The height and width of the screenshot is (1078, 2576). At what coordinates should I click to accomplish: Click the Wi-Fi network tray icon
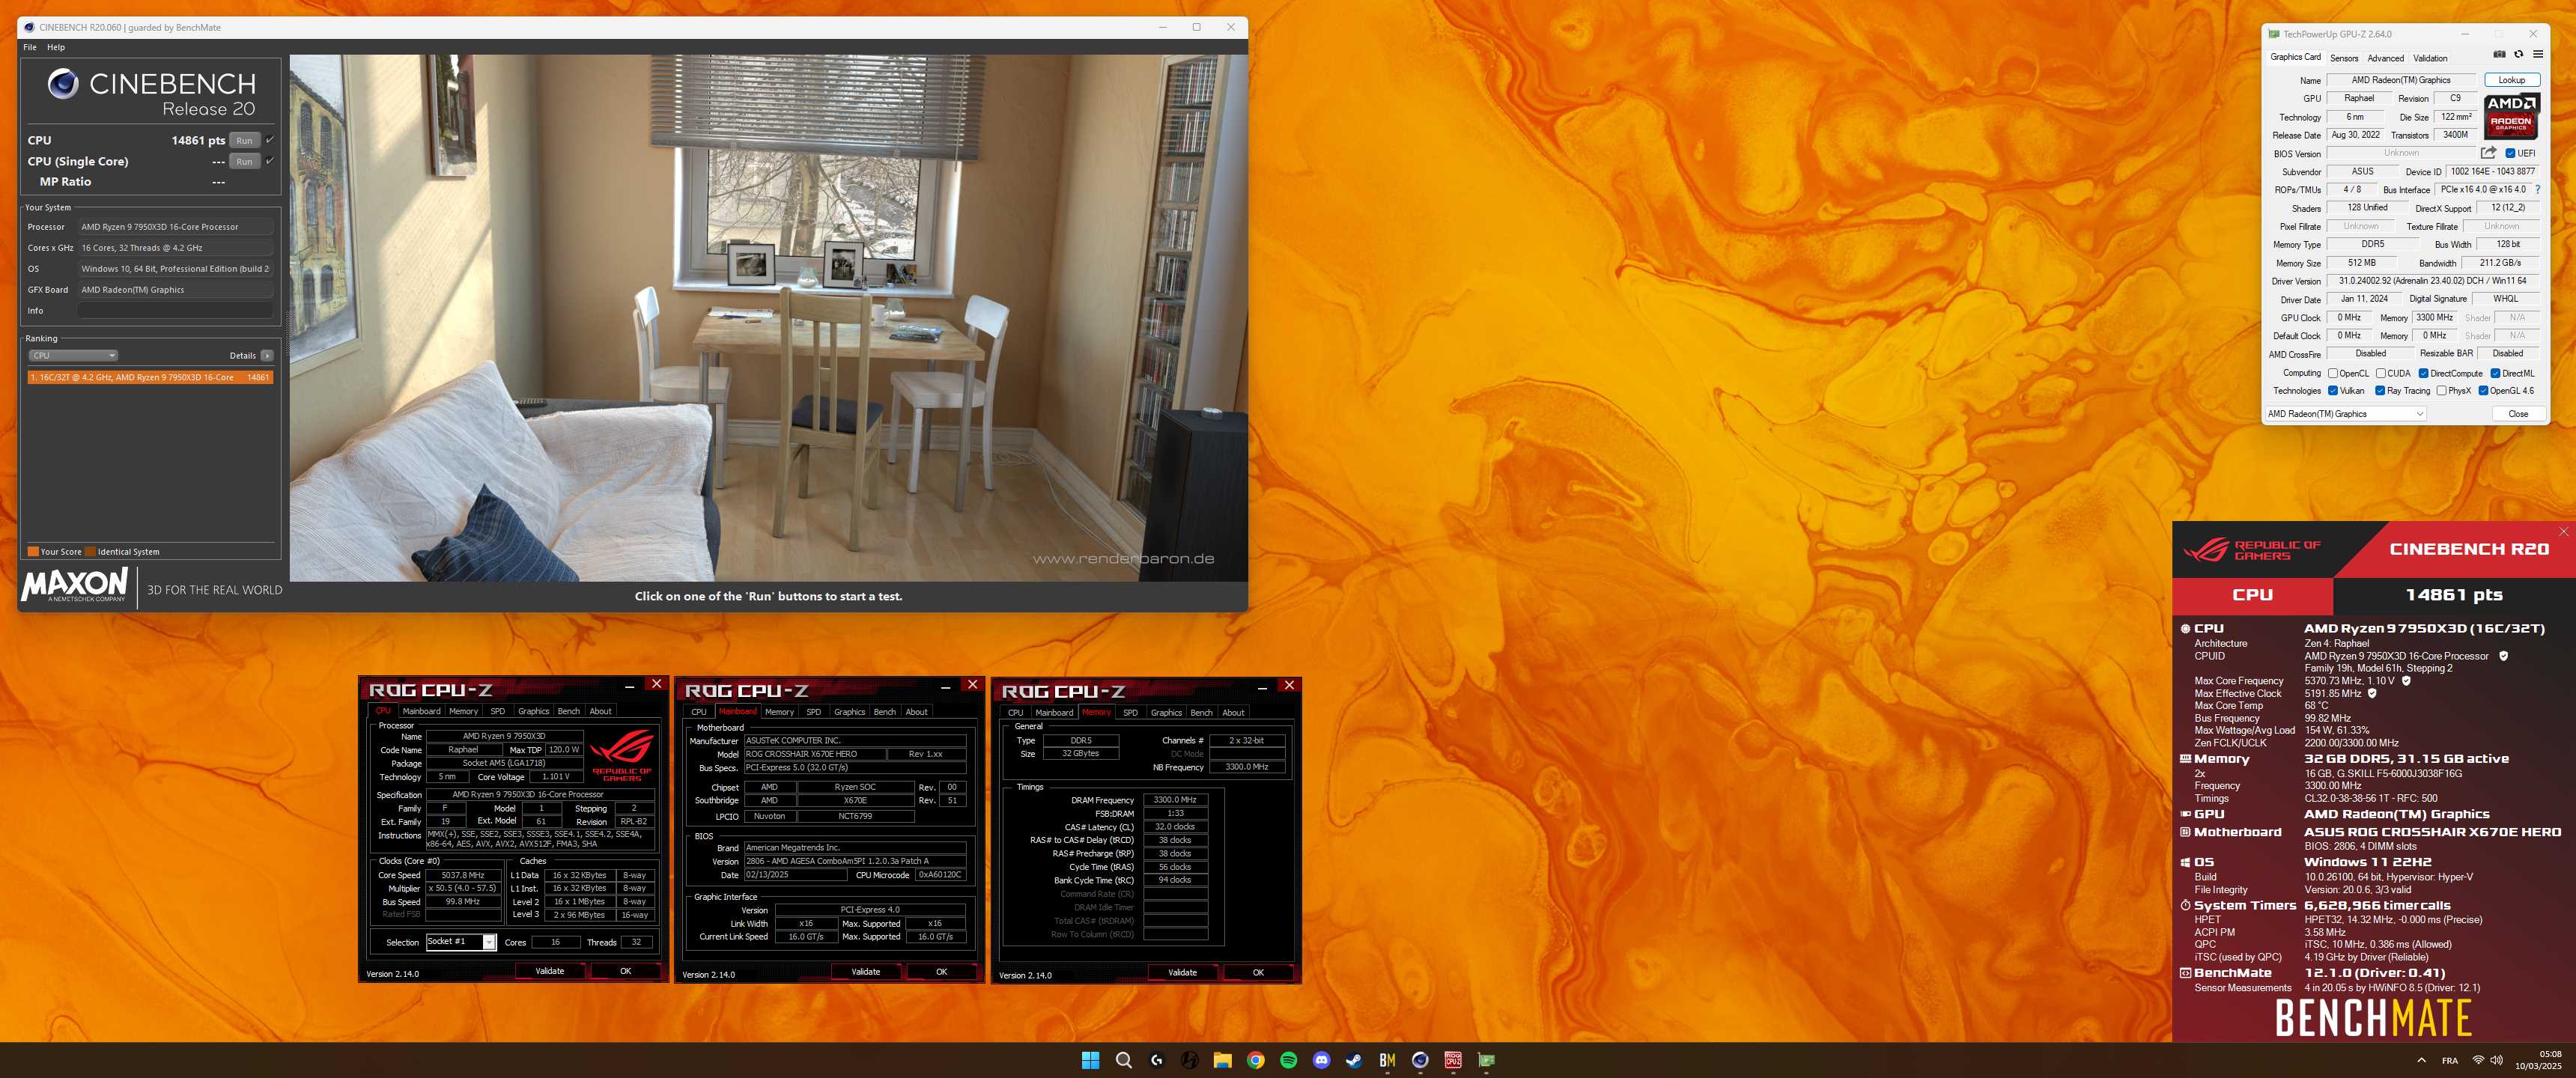(2478, 1060)
